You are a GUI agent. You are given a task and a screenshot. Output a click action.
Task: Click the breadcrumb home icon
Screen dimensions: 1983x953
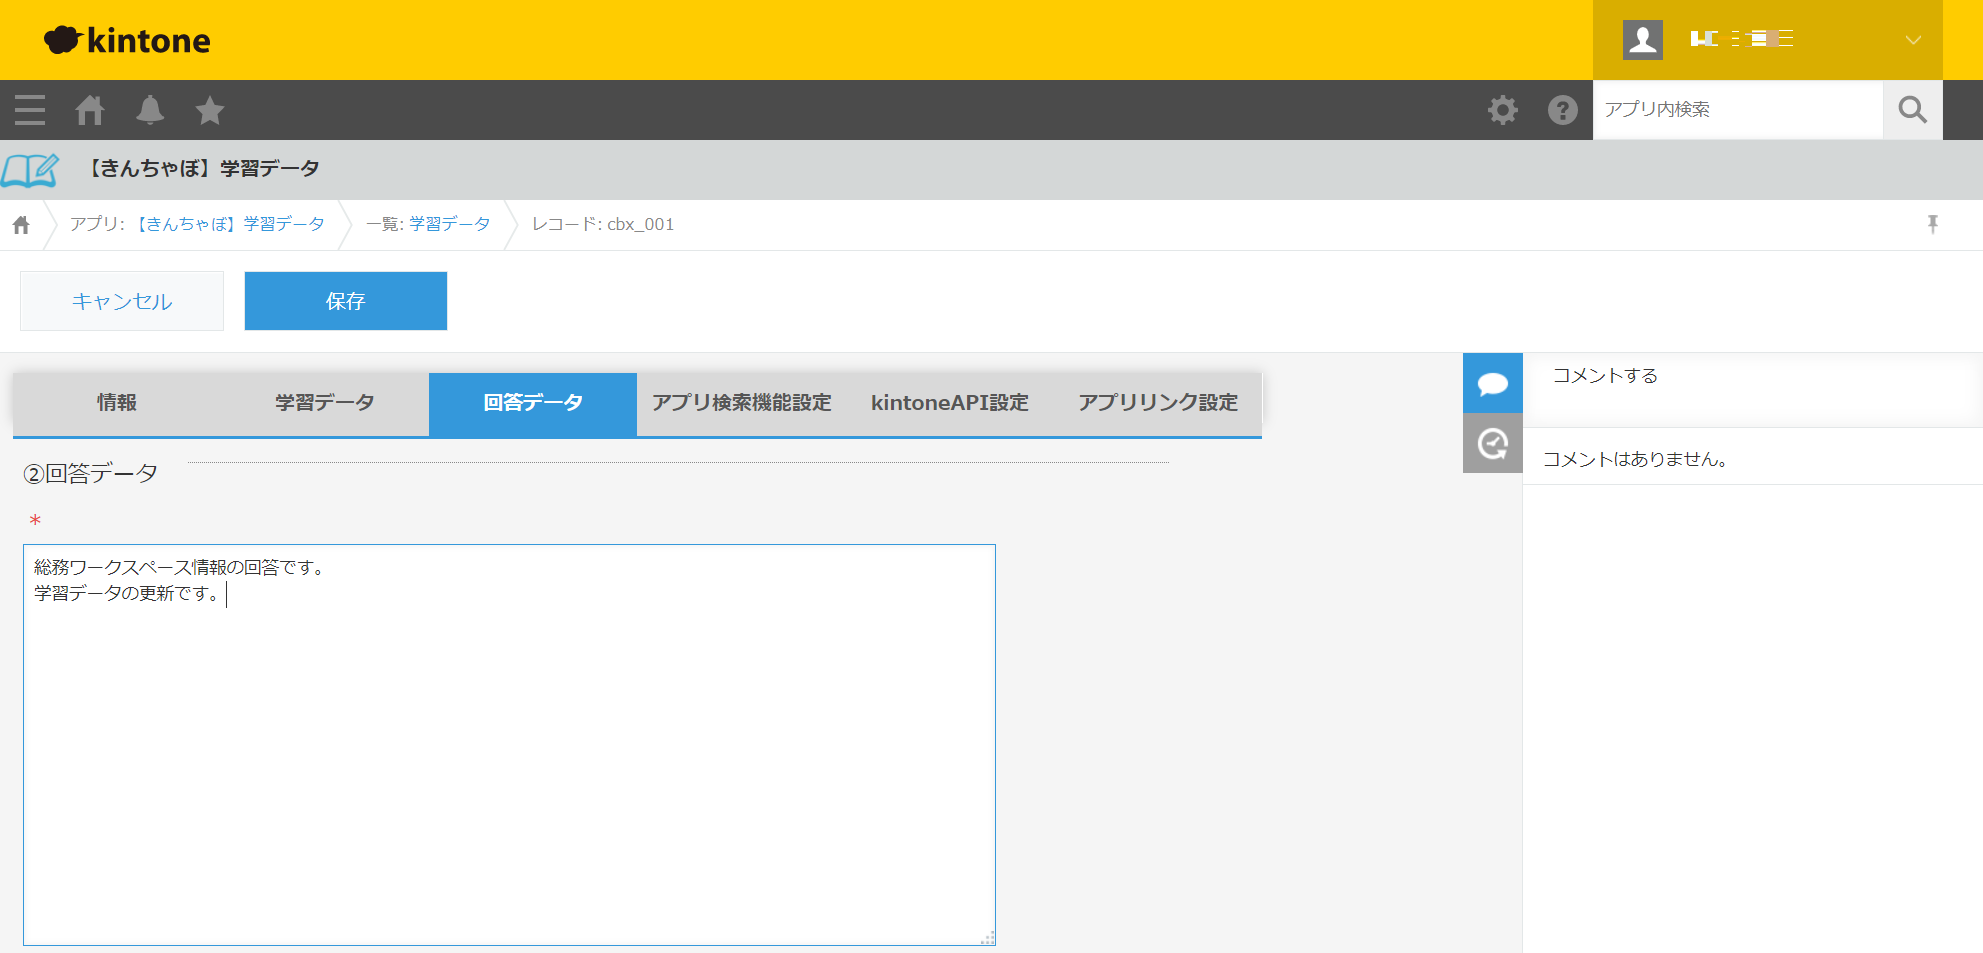[21, 225]
